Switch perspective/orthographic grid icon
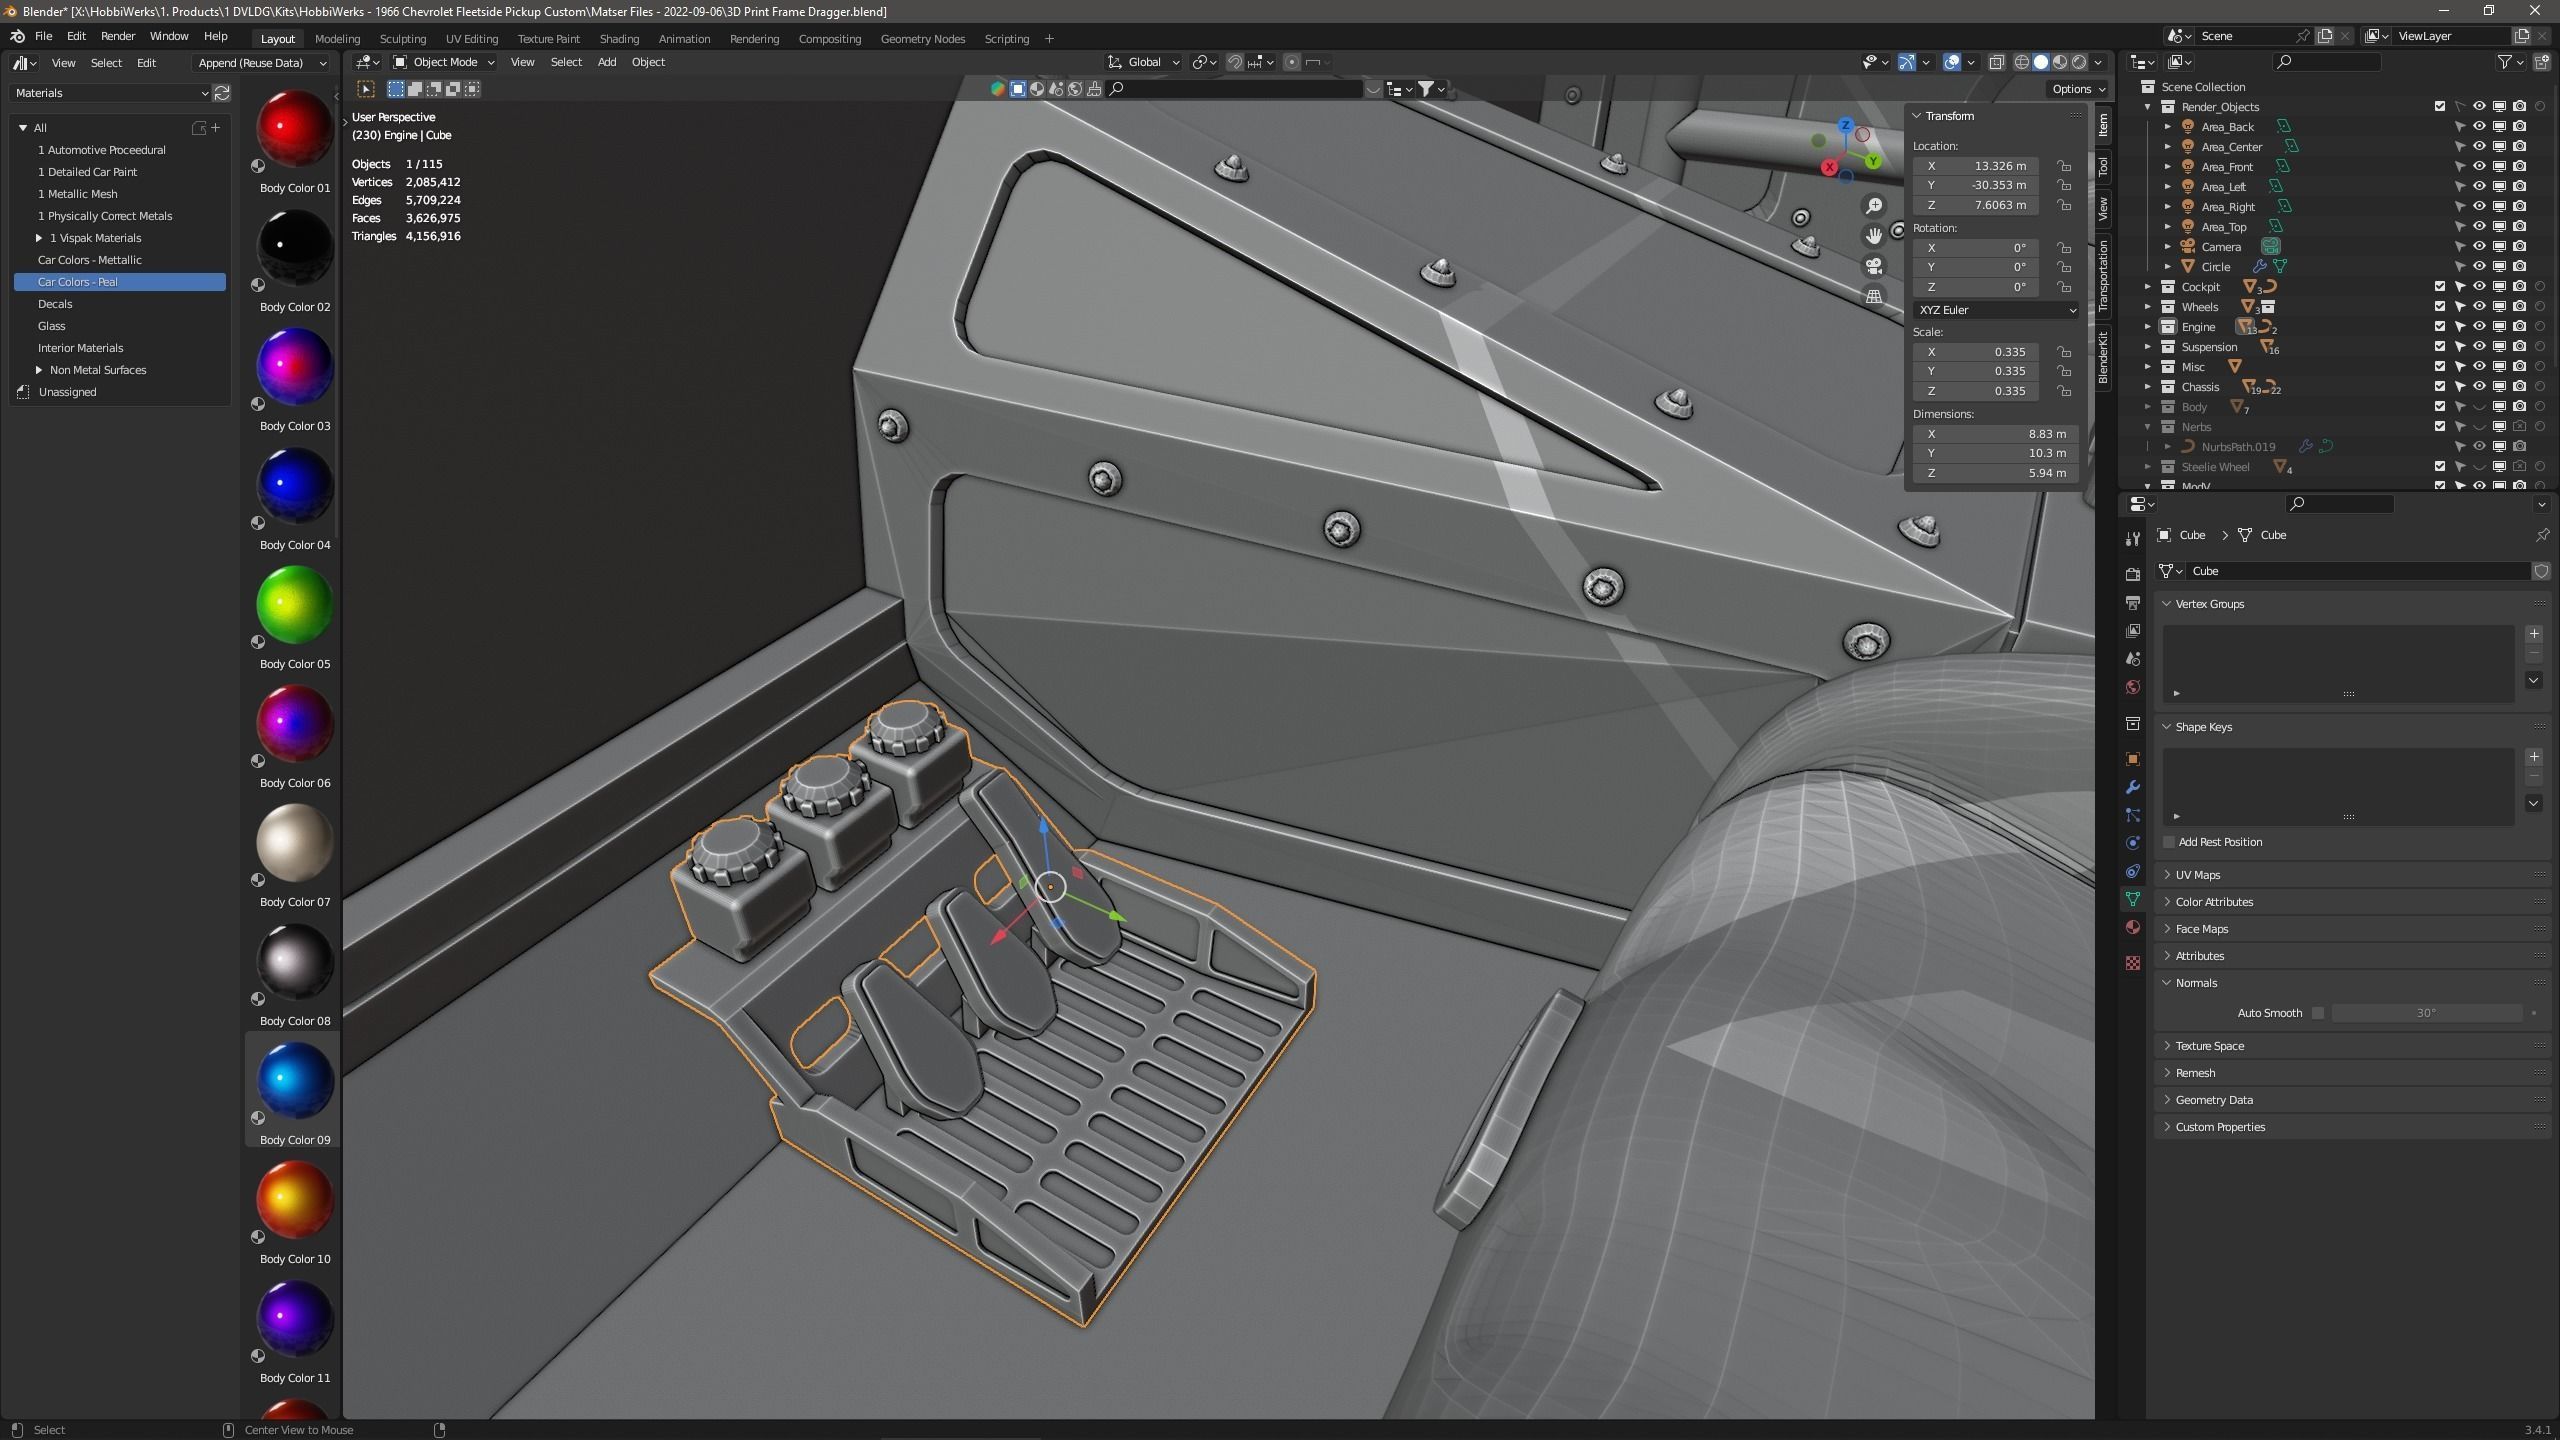This screenshot has width=2560, height=1440. [1874, 296]
